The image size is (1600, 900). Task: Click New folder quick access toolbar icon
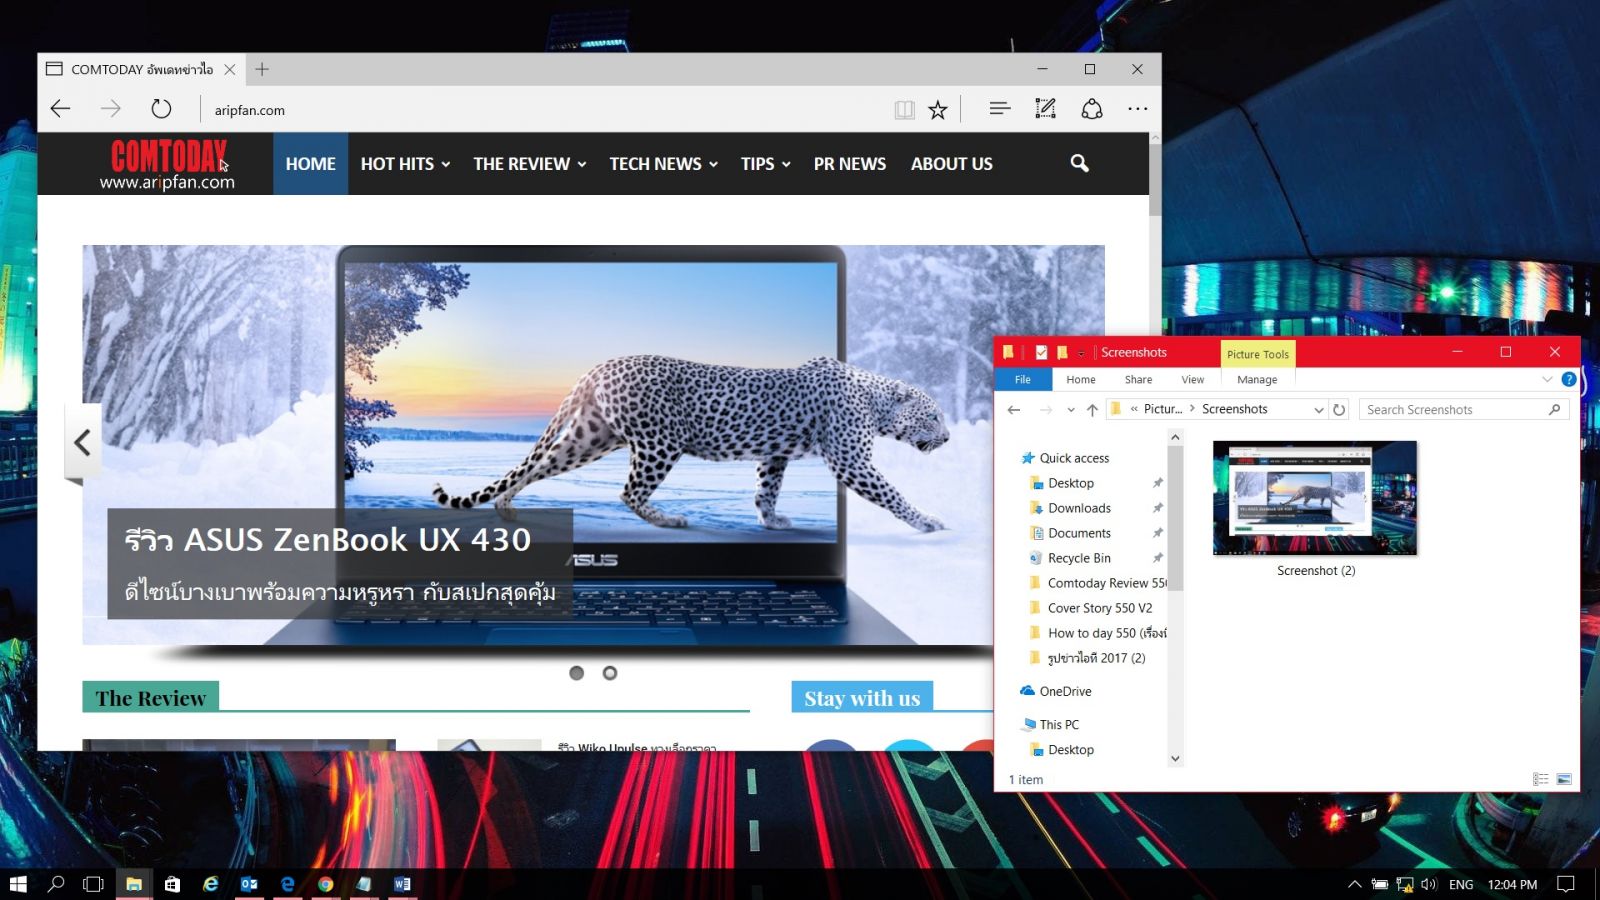pos(1062,352)
